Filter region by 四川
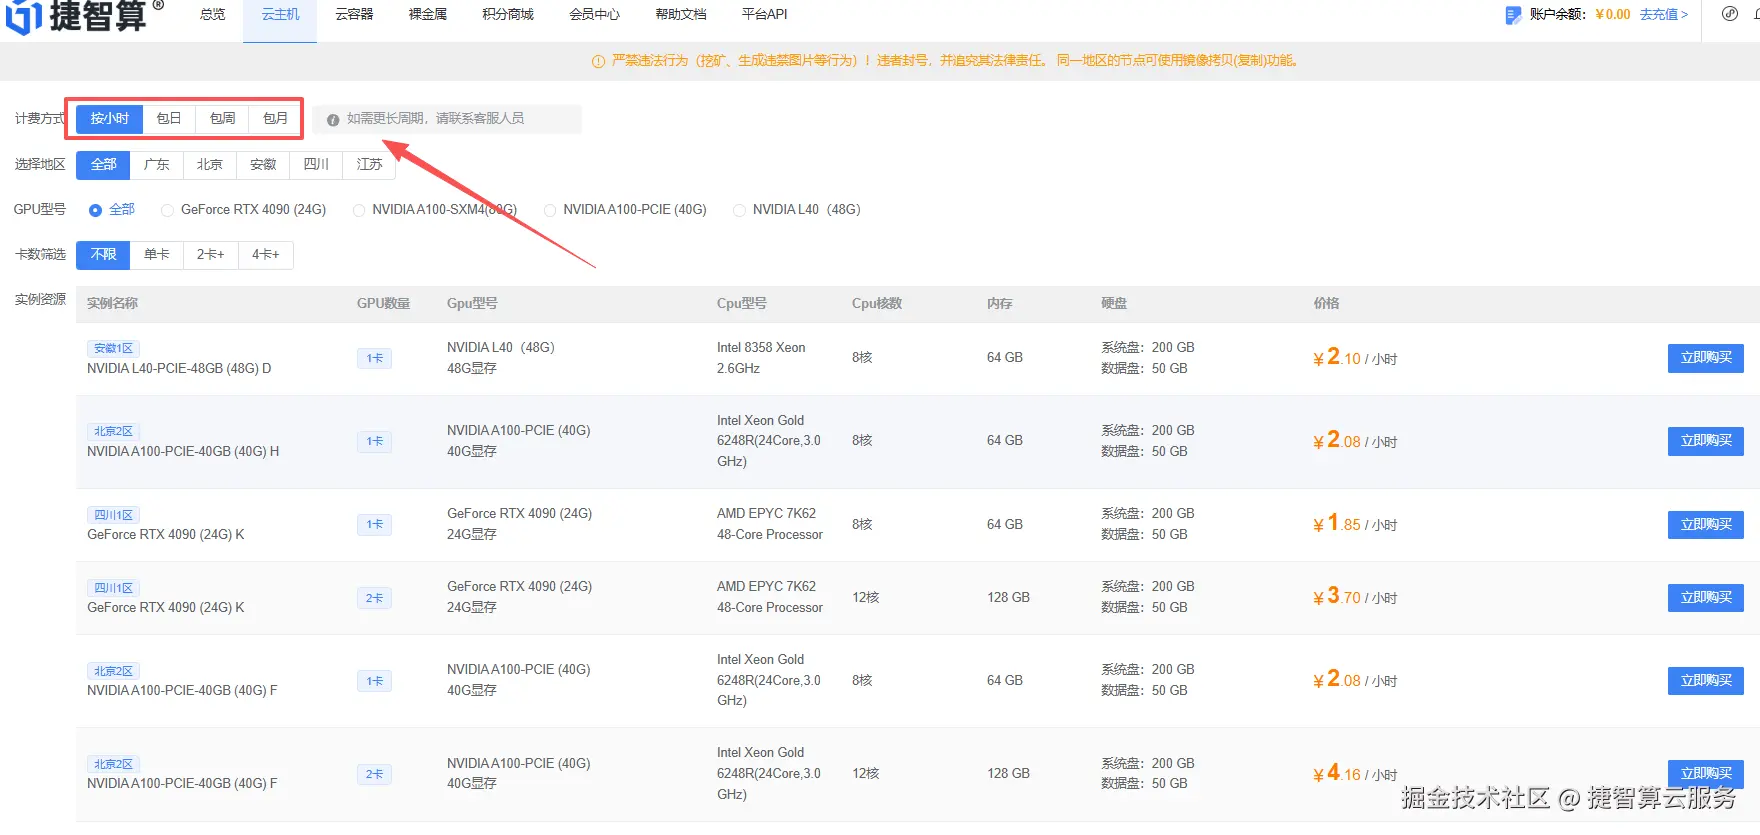This screenshot has width=1760, height=835. point(316,164)
